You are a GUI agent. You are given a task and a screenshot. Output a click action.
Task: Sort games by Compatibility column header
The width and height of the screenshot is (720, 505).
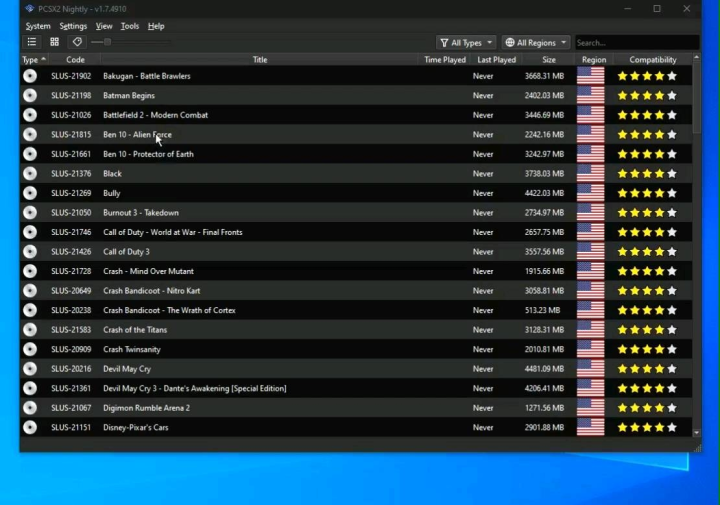tap(652, 60)
